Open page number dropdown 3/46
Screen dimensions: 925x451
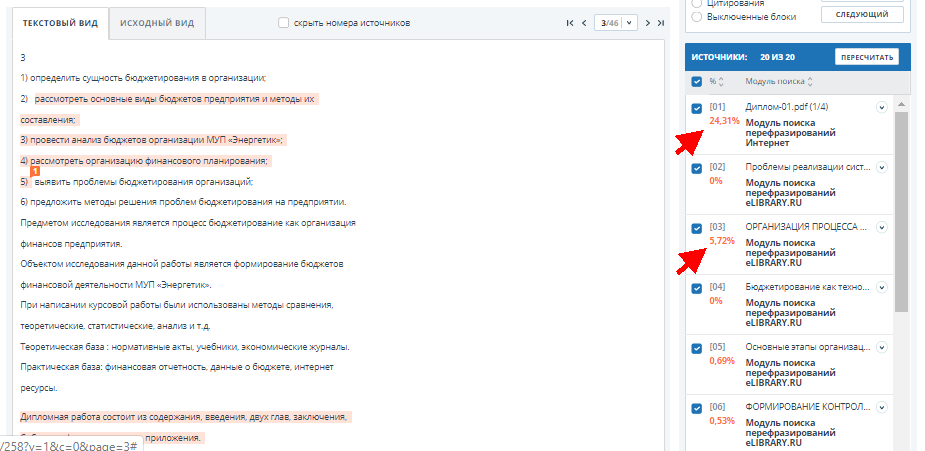point(616,23)
